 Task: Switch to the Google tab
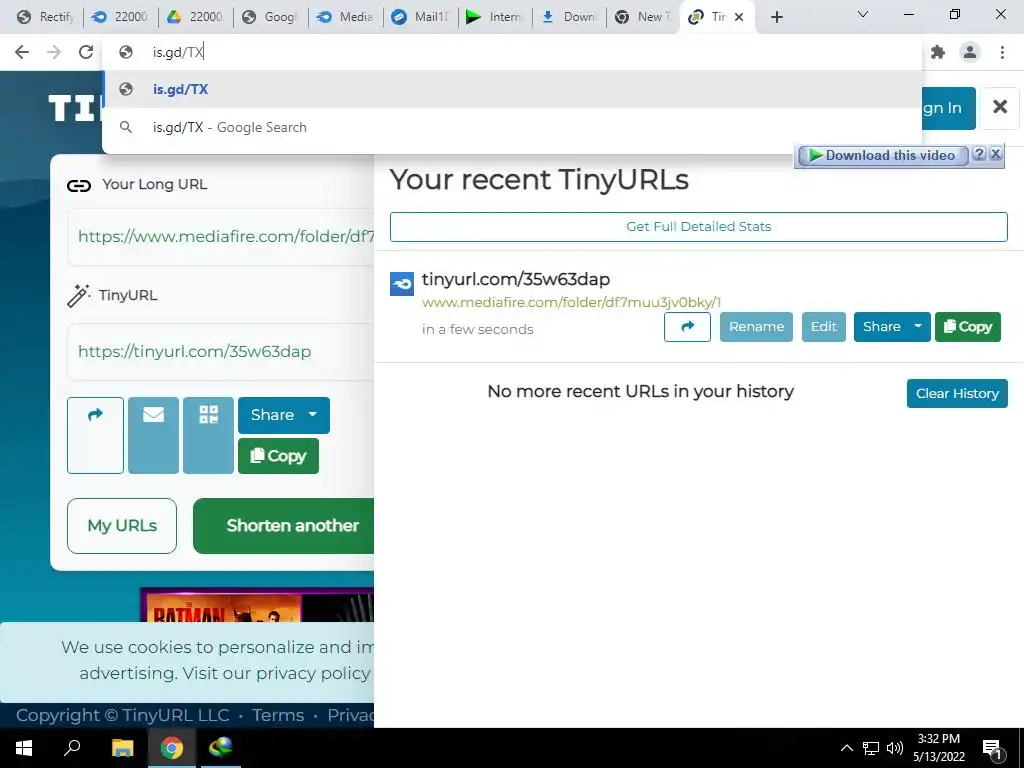(x=270, y=17)
